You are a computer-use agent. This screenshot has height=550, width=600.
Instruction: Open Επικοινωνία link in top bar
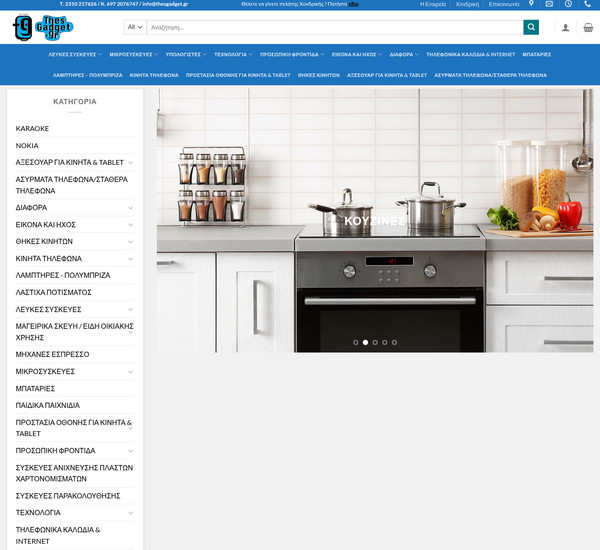pos(504,4)
